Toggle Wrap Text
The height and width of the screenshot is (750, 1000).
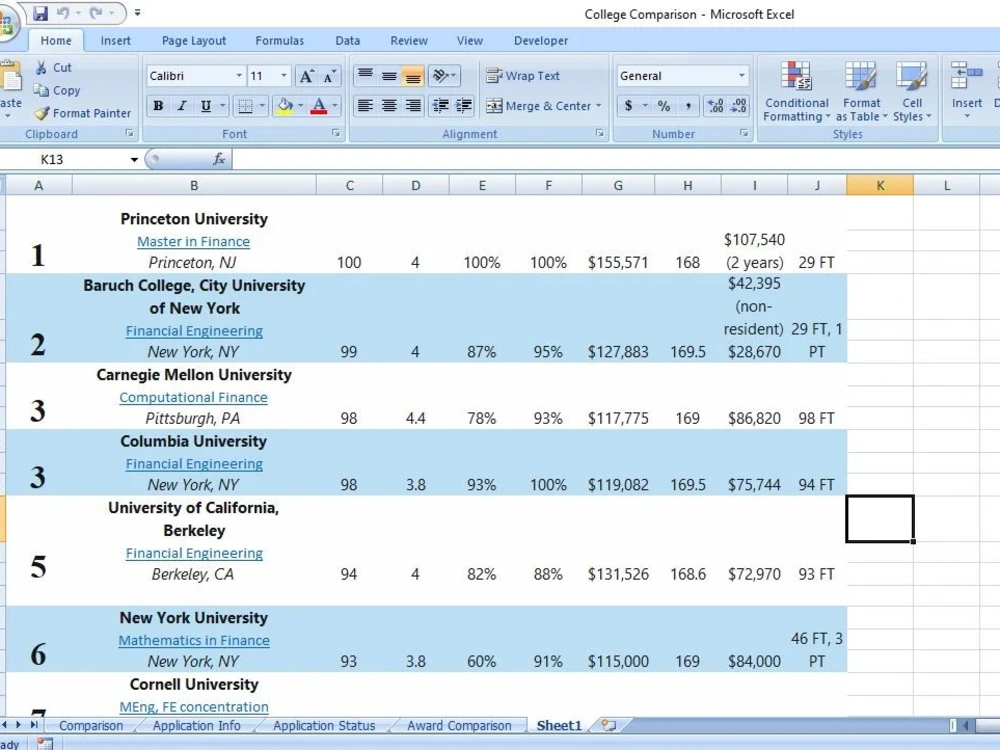pyautogui.click(x=522, y=77)
